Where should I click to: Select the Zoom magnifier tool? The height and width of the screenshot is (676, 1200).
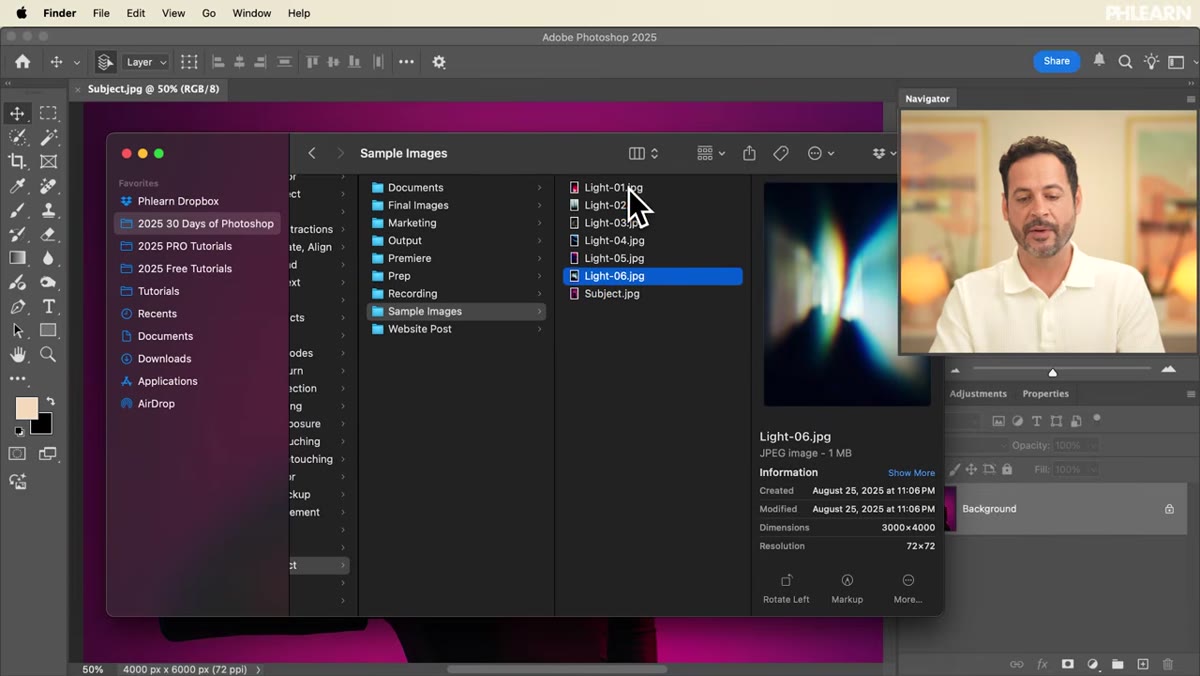click(x=48, y=354)
